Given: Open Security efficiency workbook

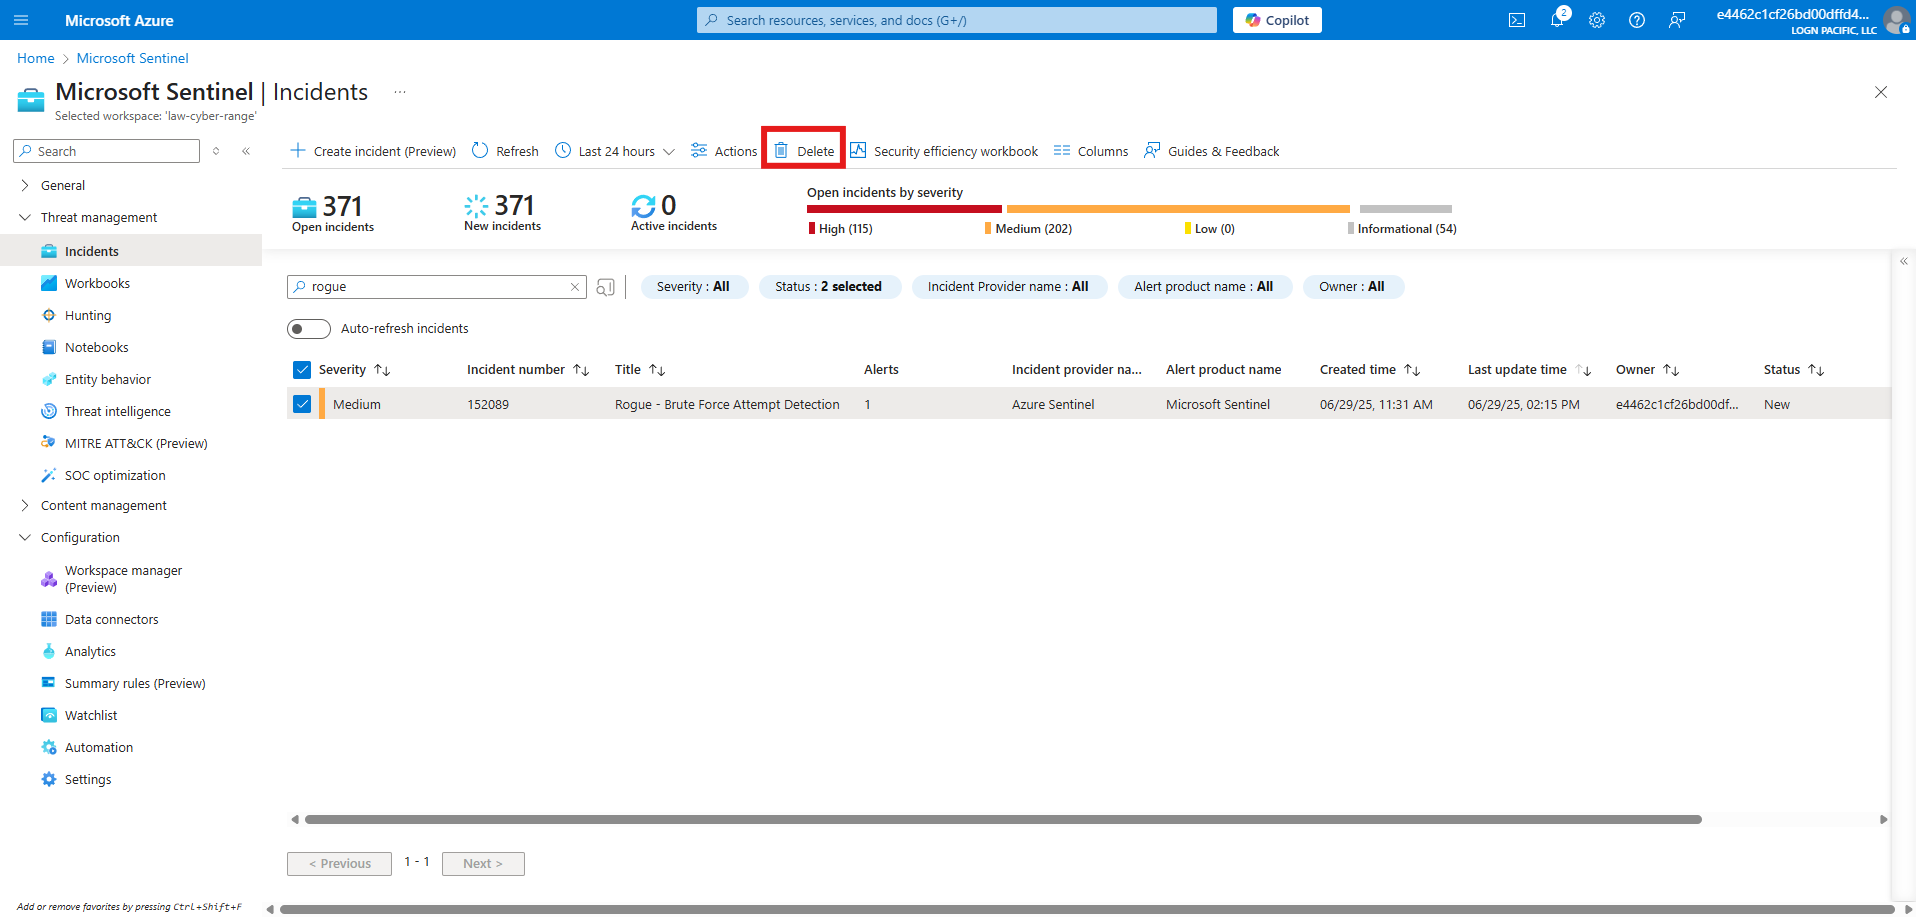Looking at the screenshot, I should [x=944, y=151].
